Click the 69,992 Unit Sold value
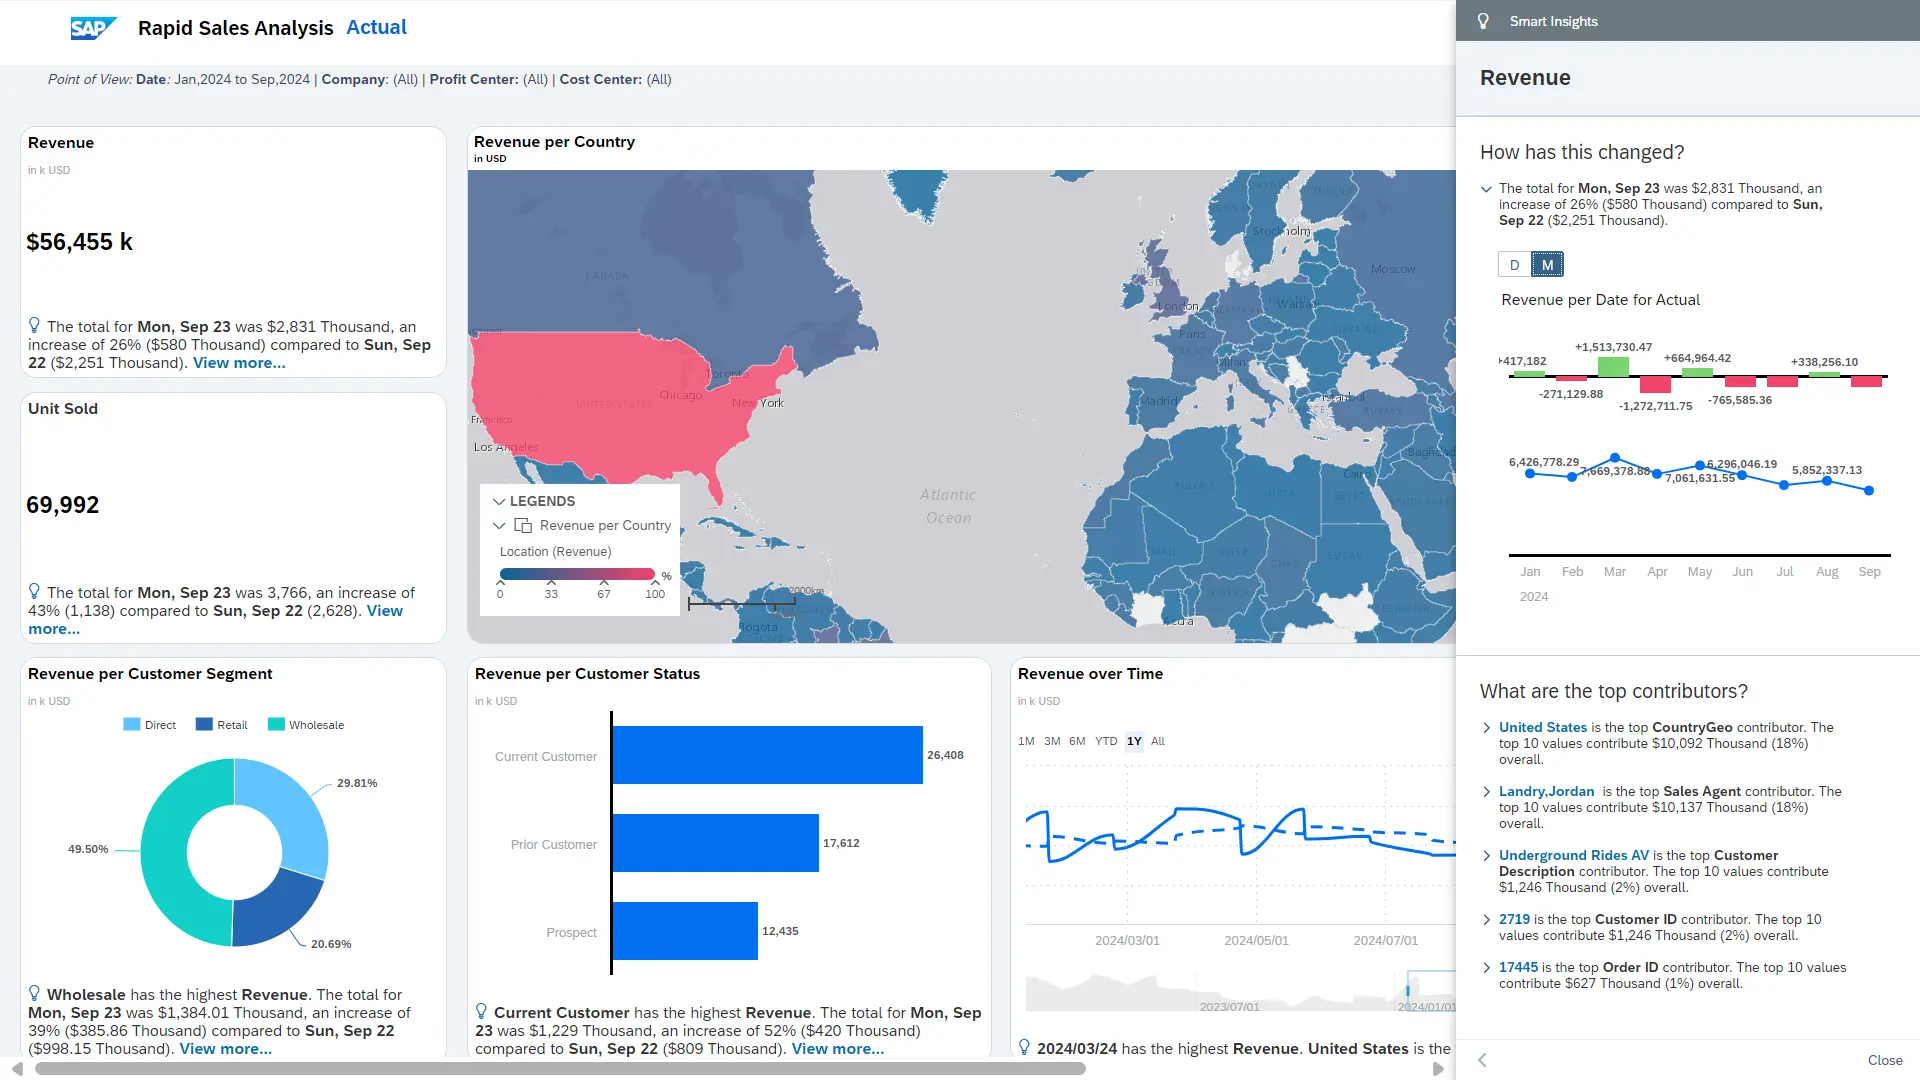 click(x=62, y=505)
